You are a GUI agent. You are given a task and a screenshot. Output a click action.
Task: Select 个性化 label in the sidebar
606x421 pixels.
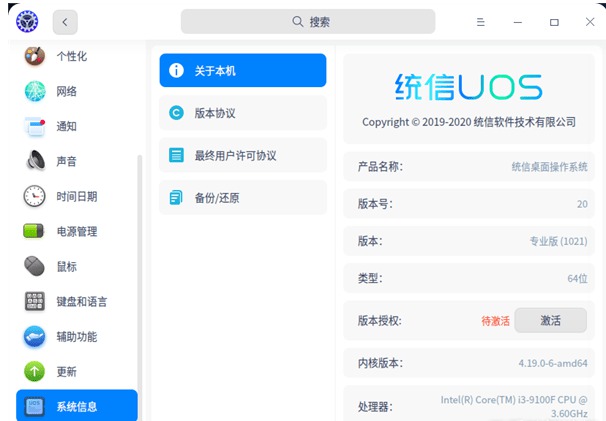click(72, 56)
